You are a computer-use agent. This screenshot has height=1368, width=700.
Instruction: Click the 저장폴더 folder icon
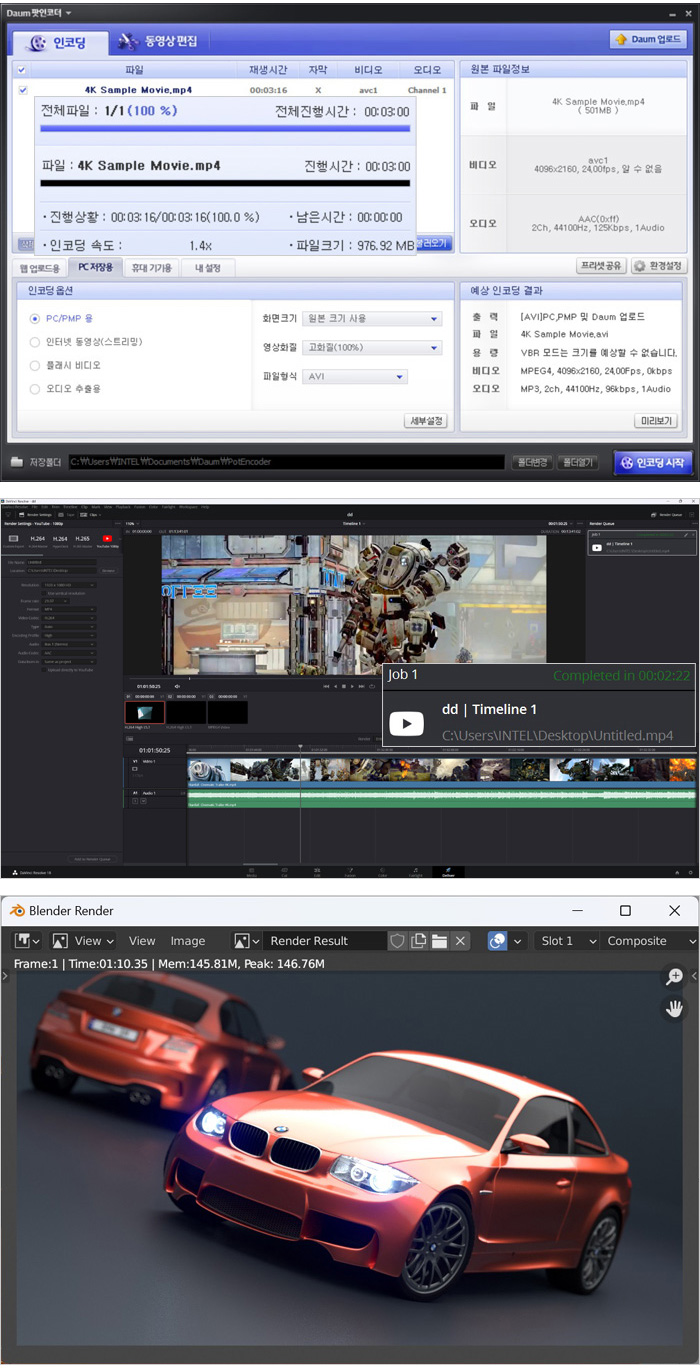tap(17, 462)
